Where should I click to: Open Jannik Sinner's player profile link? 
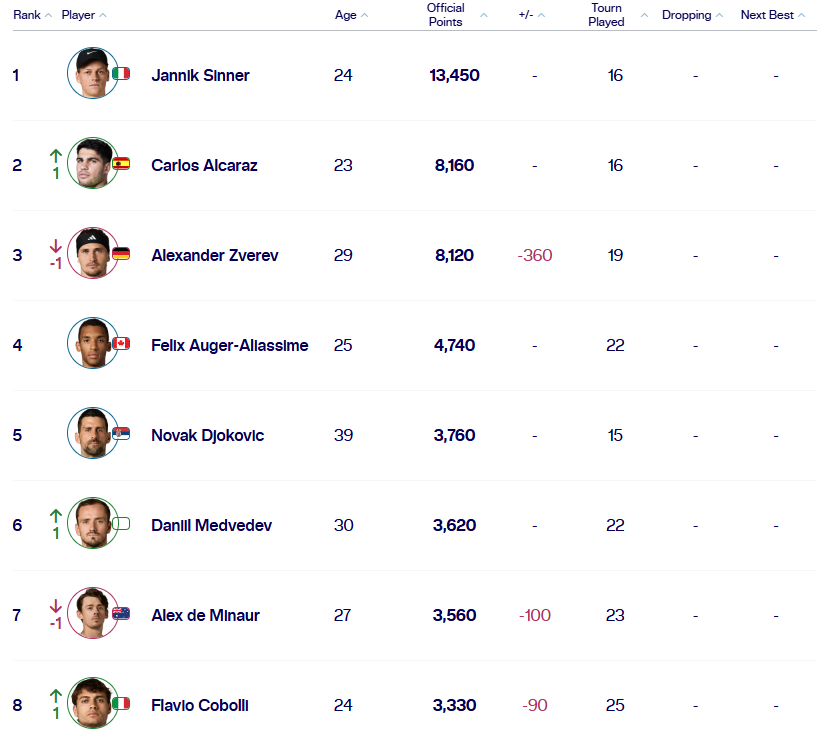[200, 76]
